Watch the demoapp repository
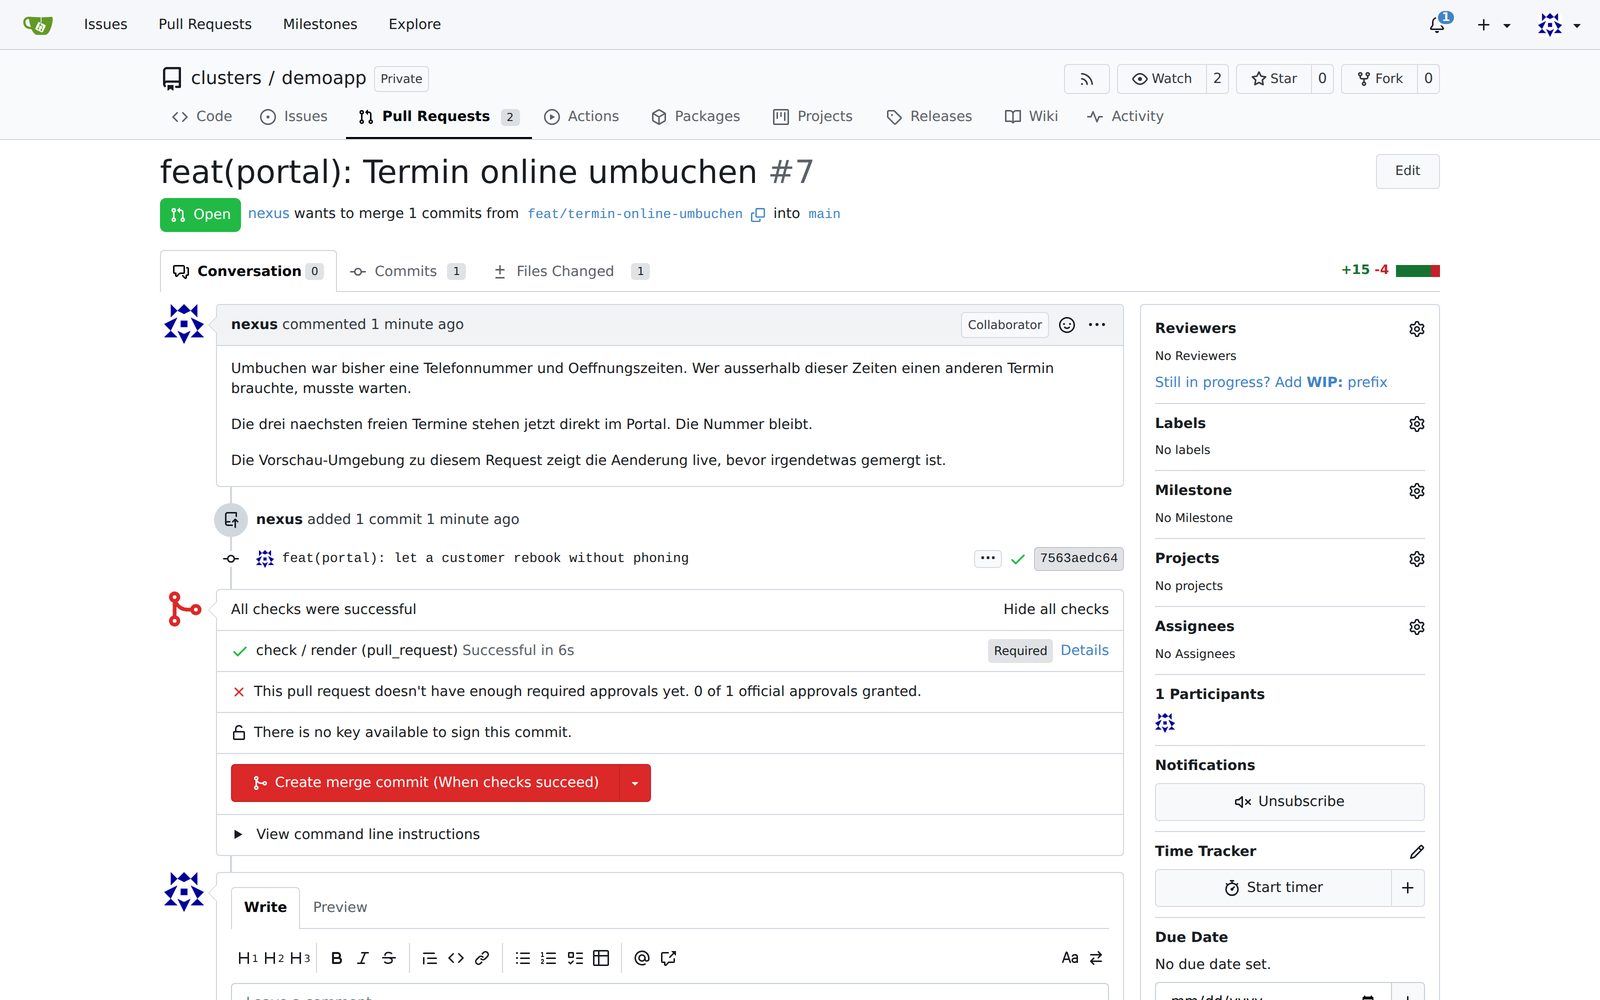 click(1162, 79)
